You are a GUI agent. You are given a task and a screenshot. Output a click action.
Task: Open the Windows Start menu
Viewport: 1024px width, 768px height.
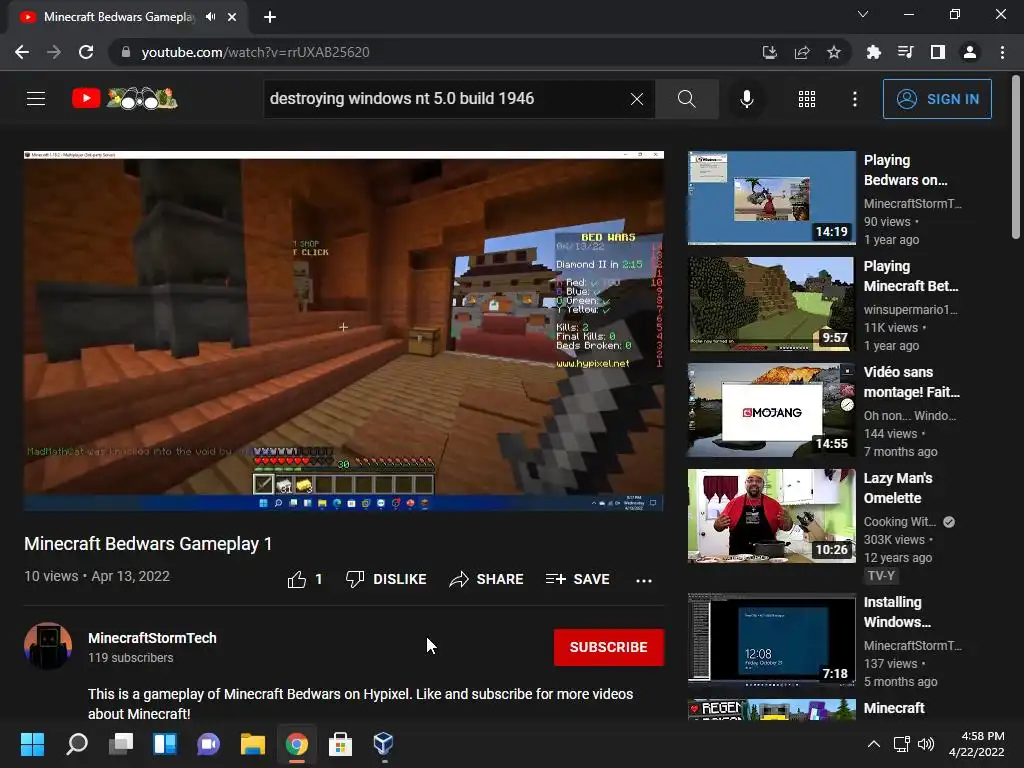click(32, 744)
